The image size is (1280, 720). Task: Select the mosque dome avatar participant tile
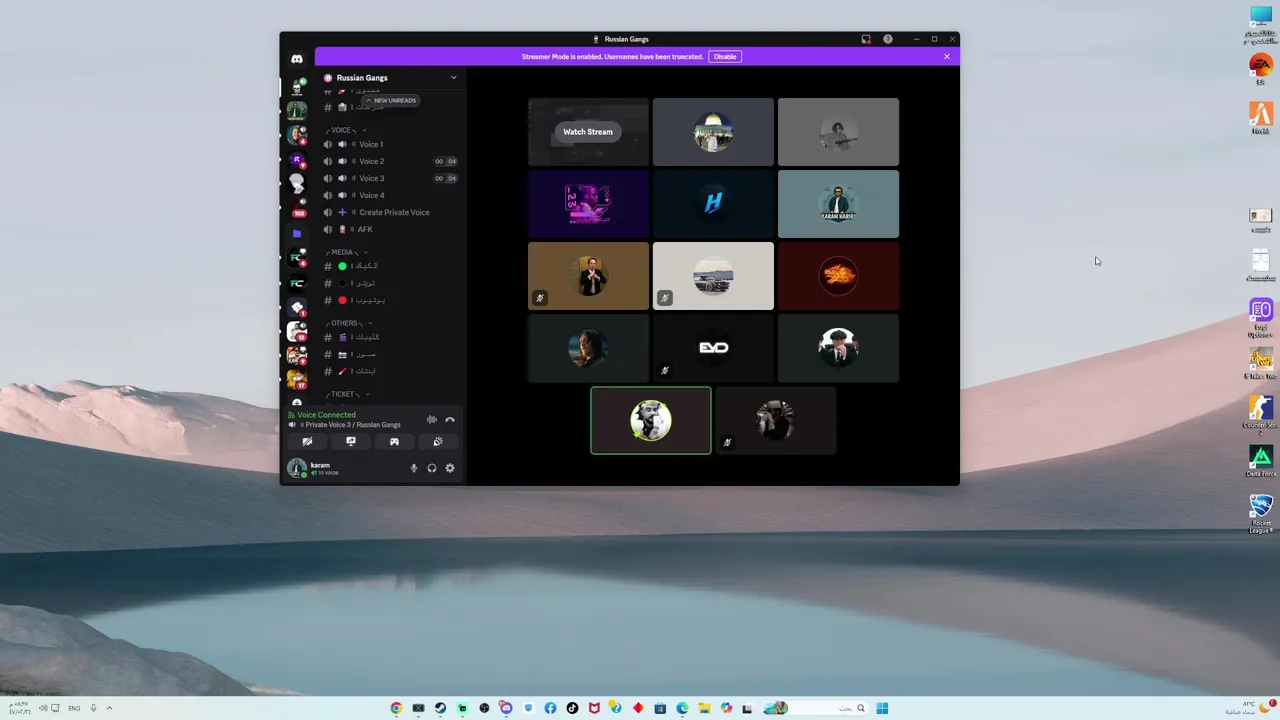(x=713, y=132)
